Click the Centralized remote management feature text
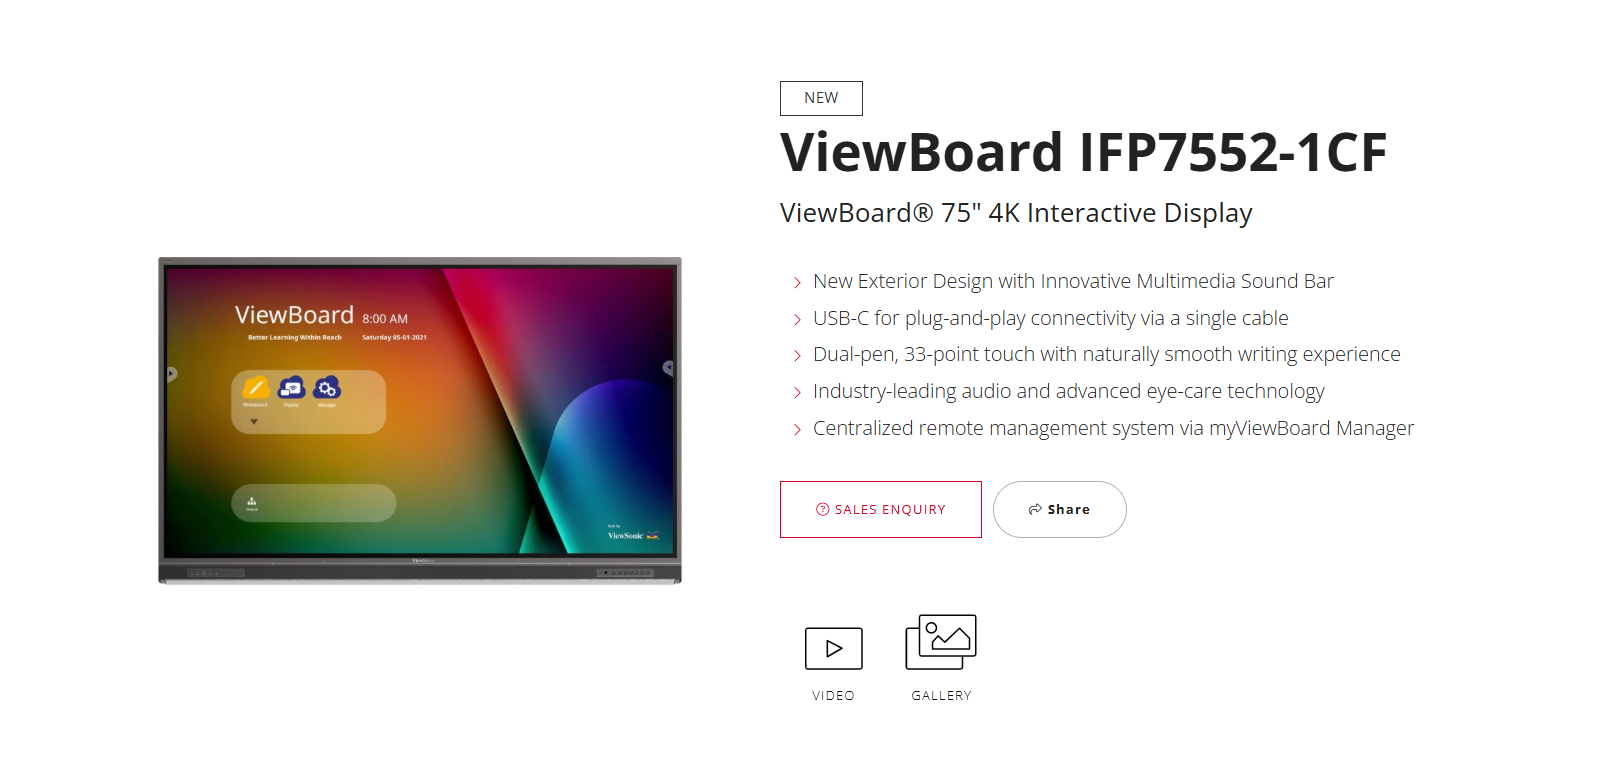This screenshot has width=1615, height=766. [x=1113, y=428]
